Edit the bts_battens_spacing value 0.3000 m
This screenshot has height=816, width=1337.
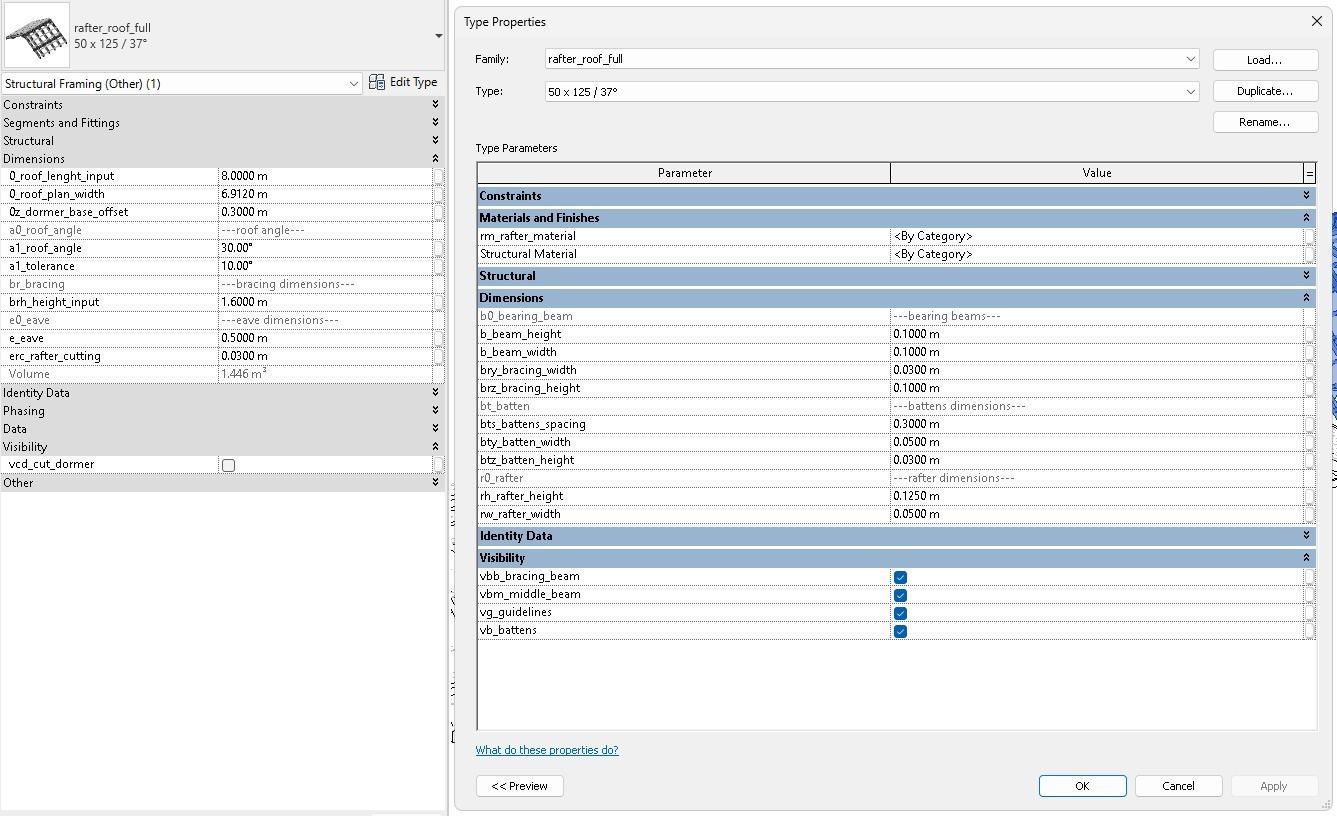1096,424
